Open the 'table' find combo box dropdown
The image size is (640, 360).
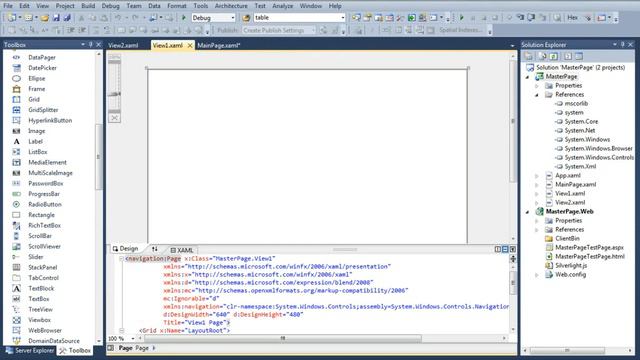click(x=342, y=18)
